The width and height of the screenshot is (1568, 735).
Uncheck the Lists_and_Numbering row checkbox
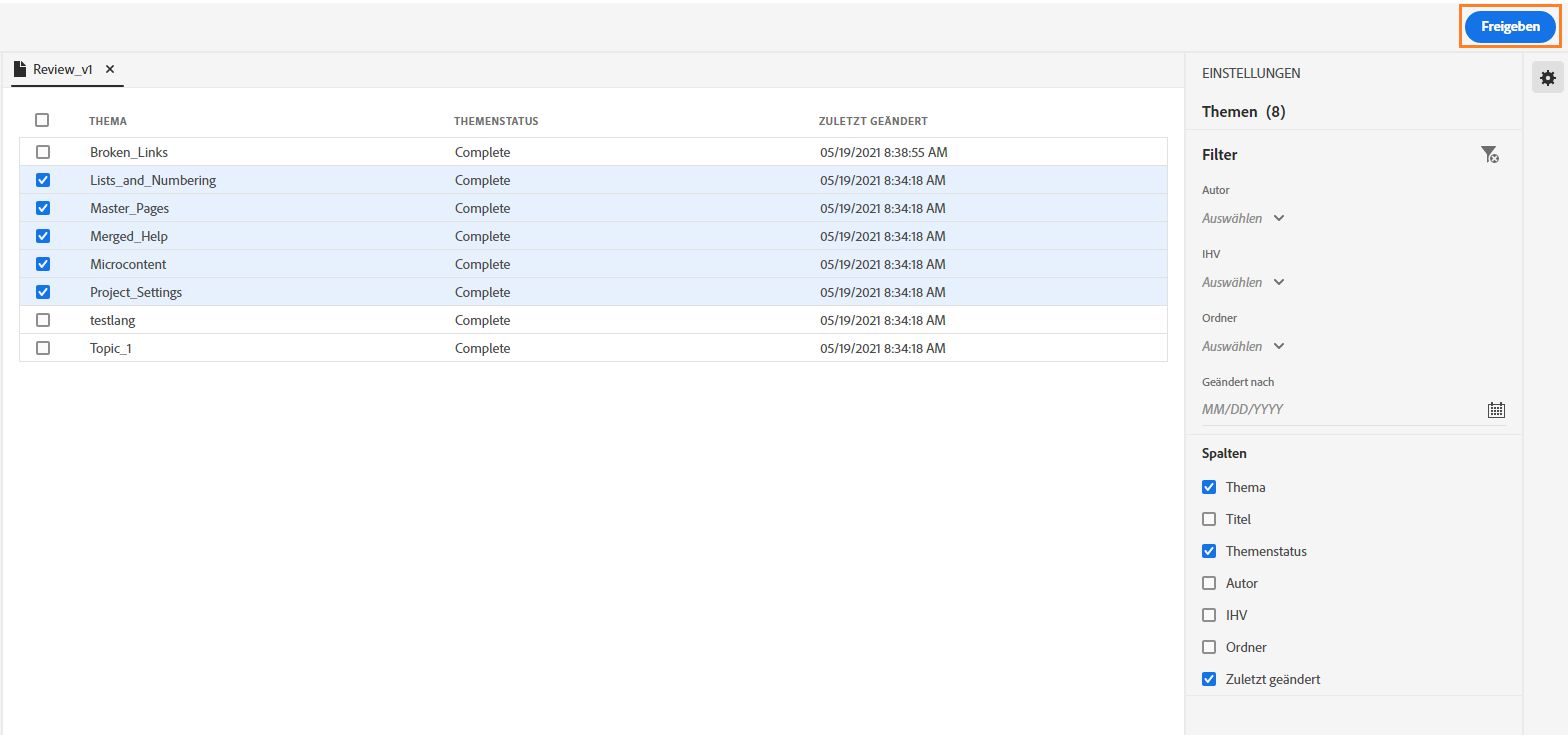[42, 180]
